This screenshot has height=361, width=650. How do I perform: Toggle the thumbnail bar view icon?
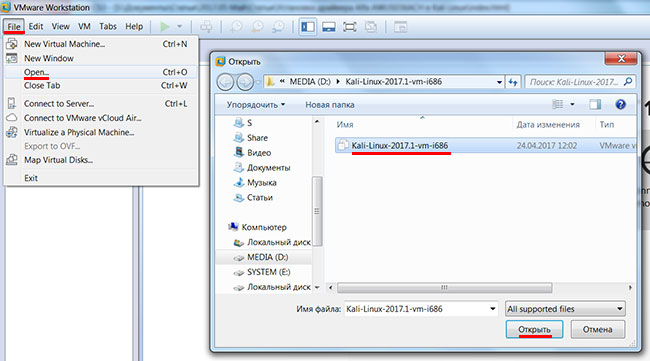pos(329,27)
